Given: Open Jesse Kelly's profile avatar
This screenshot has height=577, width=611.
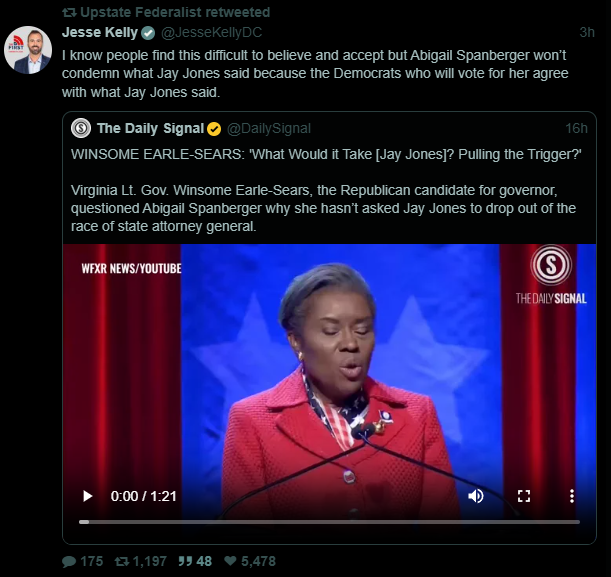Looking at the screenshot, I should click(x=29, y=50).
